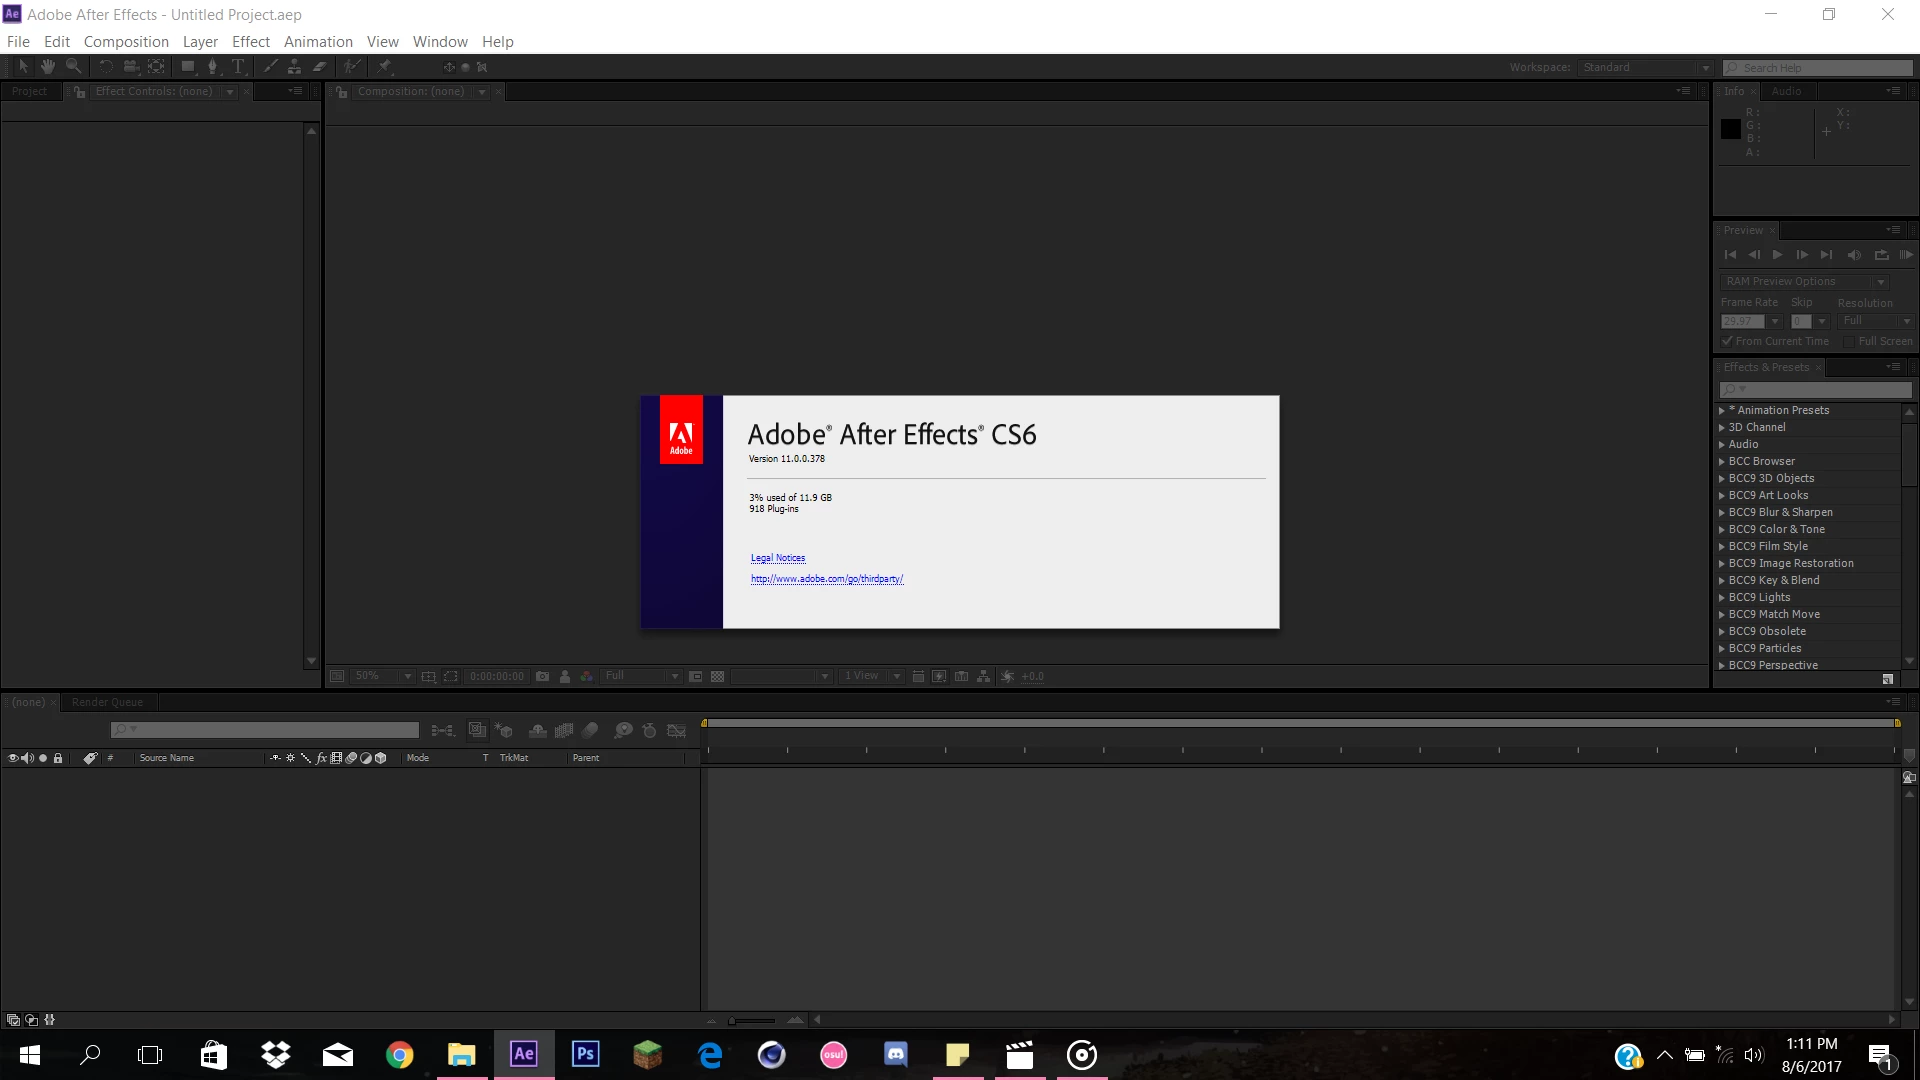
Task: Select the Hand tool
Action: pos(47,67)
